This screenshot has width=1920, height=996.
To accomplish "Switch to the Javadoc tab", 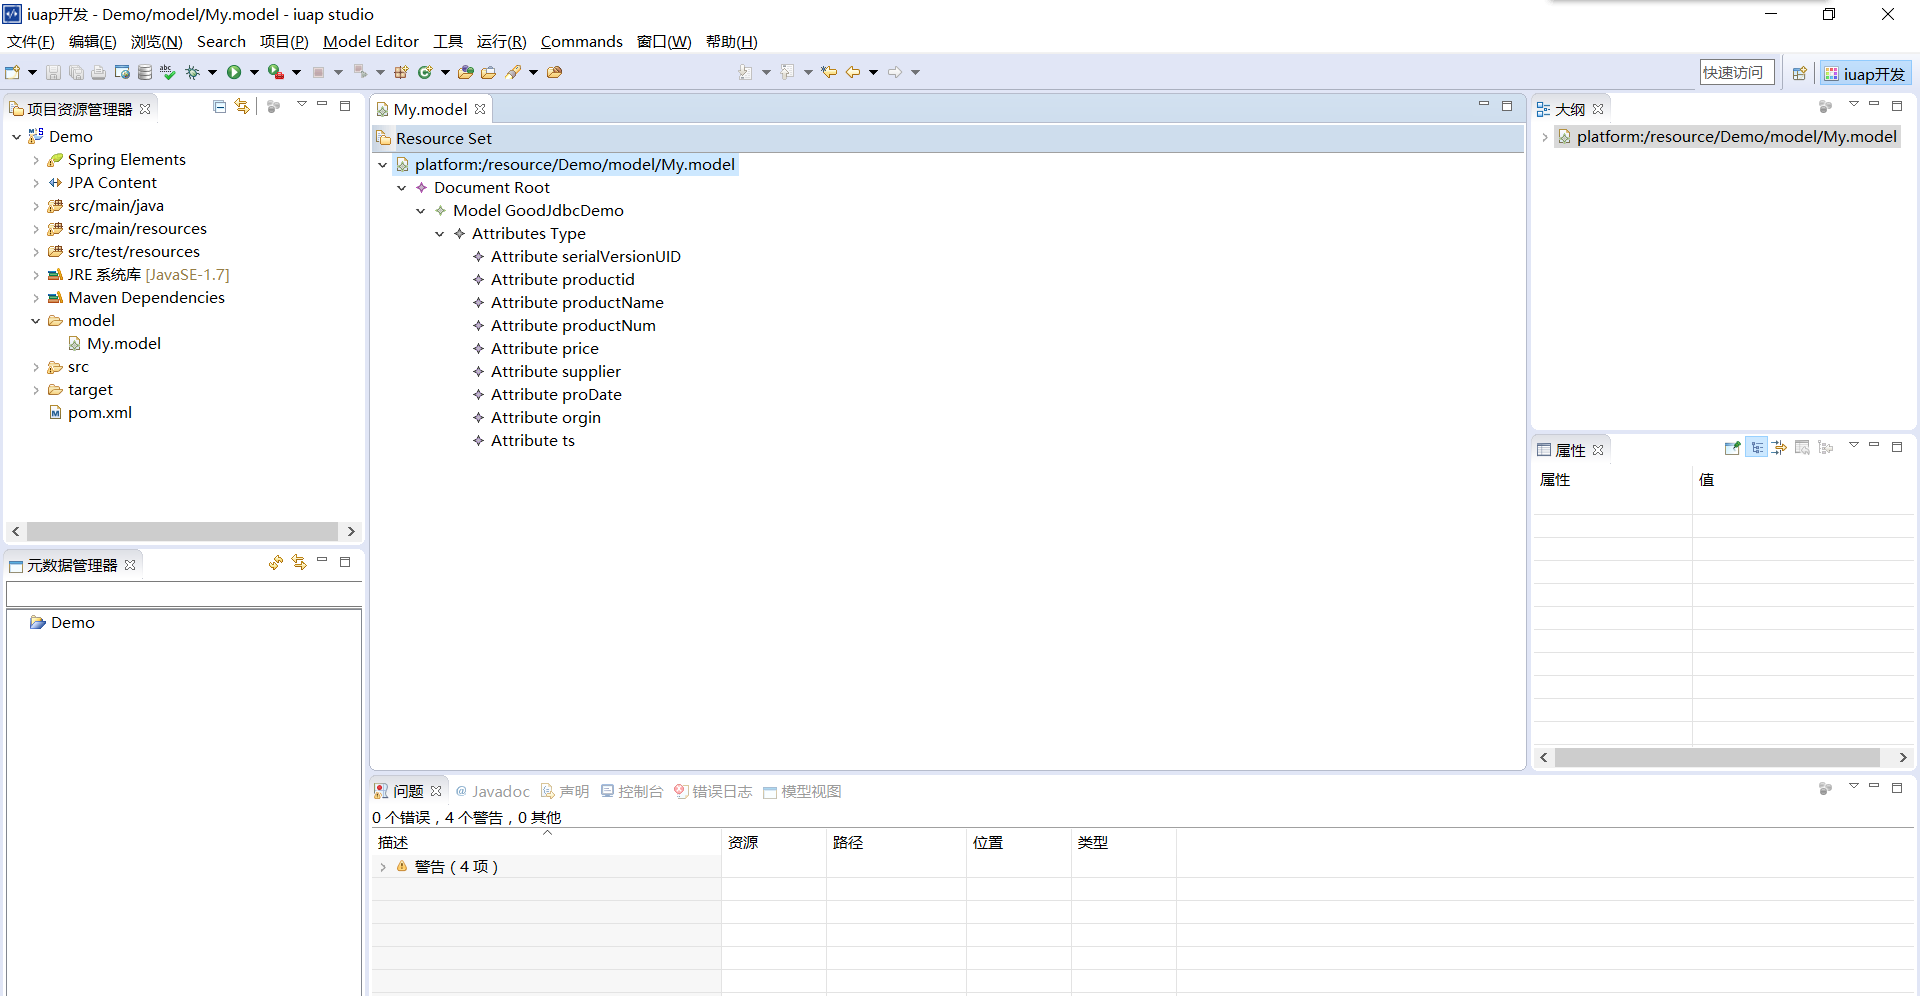I will coord(493,791).
